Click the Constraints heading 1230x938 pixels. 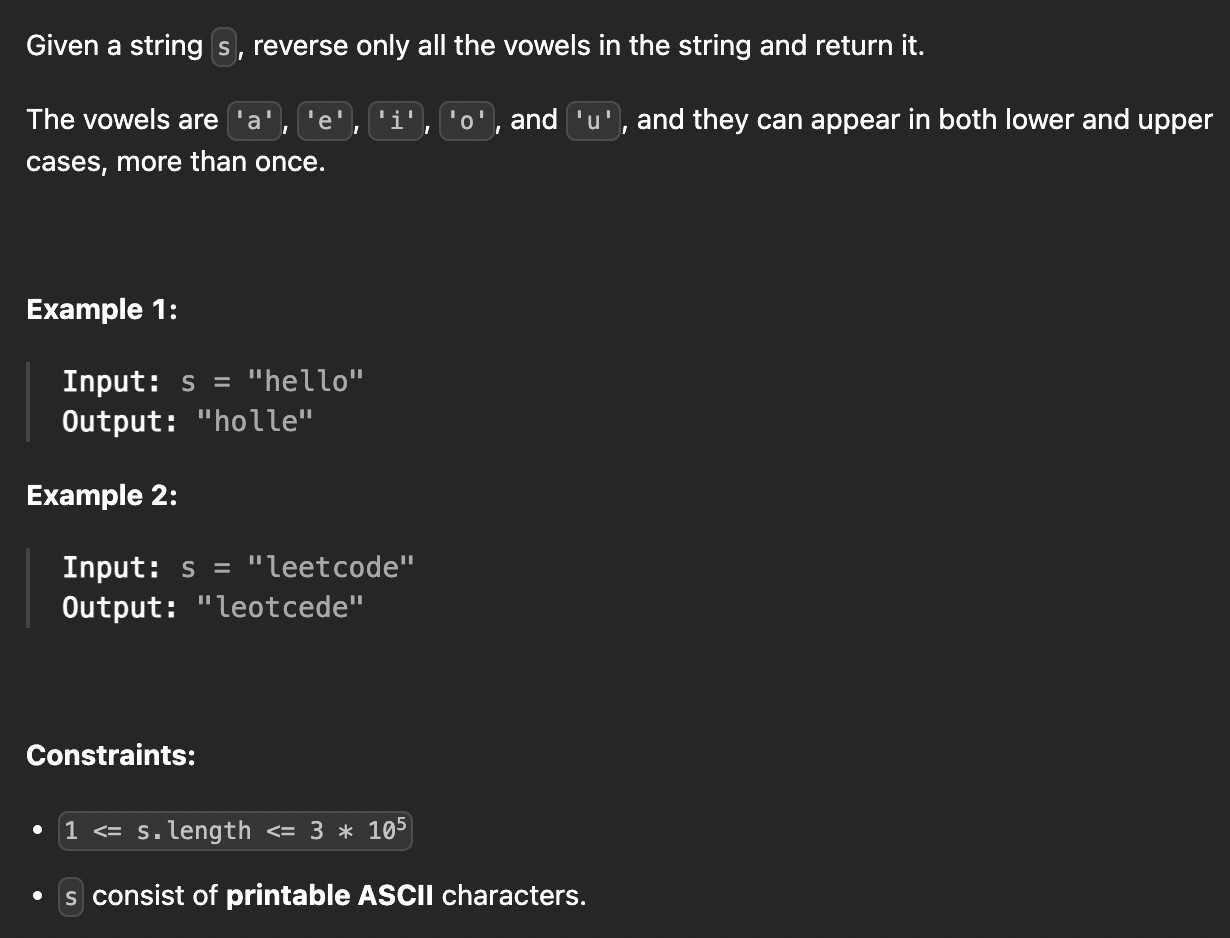click(111, 755)
